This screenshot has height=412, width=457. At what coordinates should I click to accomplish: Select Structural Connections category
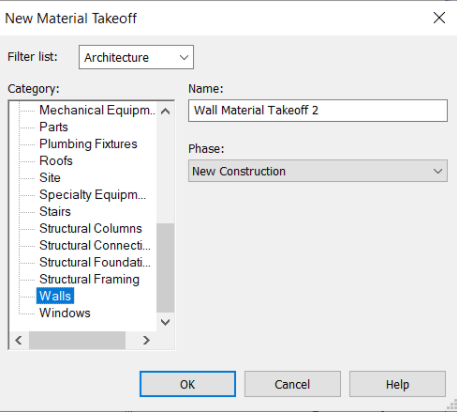click(95, 245)
